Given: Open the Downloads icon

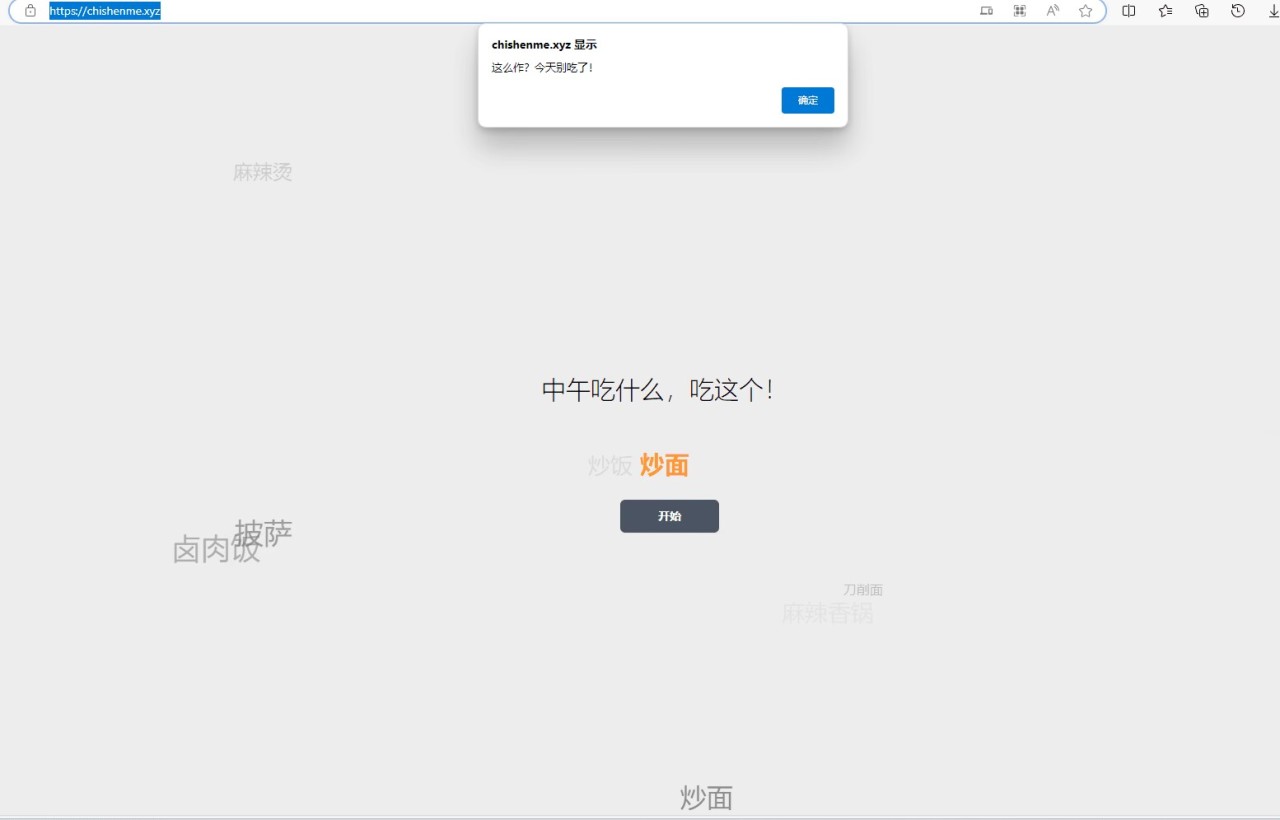Looking at the screenshot, I should pyautogui.click(x=1272, y=11).
